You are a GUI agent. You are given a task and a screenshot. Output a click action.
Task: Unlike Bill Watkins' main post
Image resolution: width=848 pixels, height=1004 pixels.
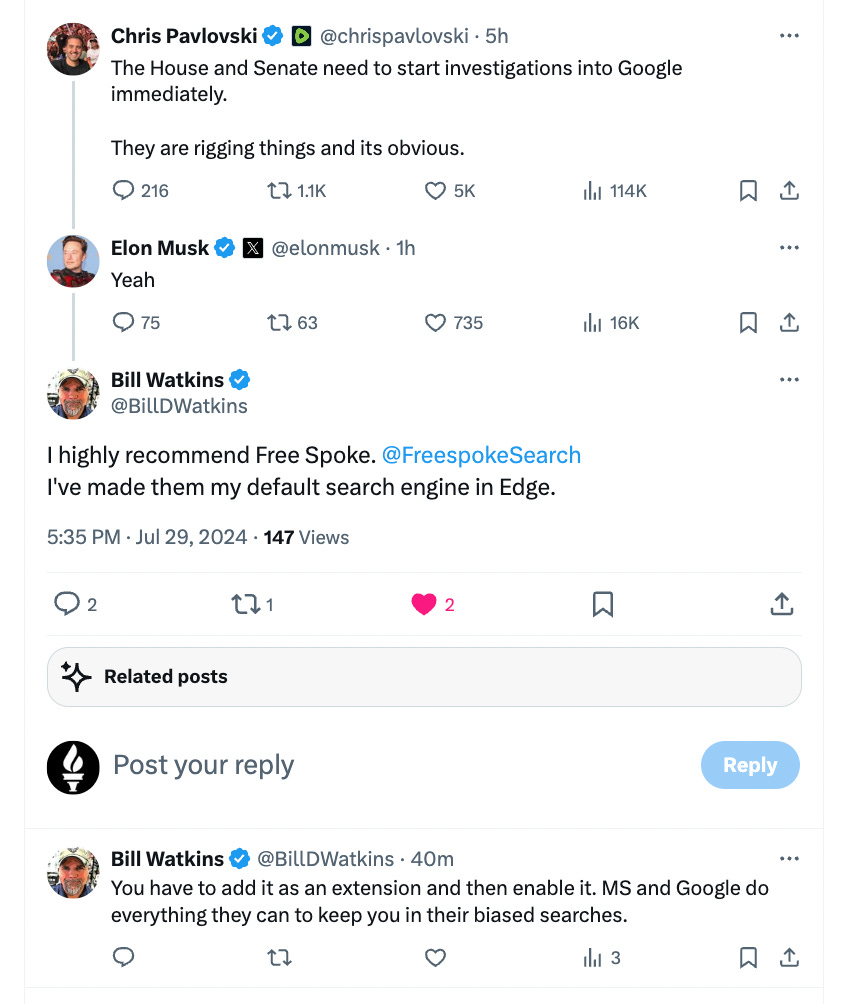coord(424,604)
